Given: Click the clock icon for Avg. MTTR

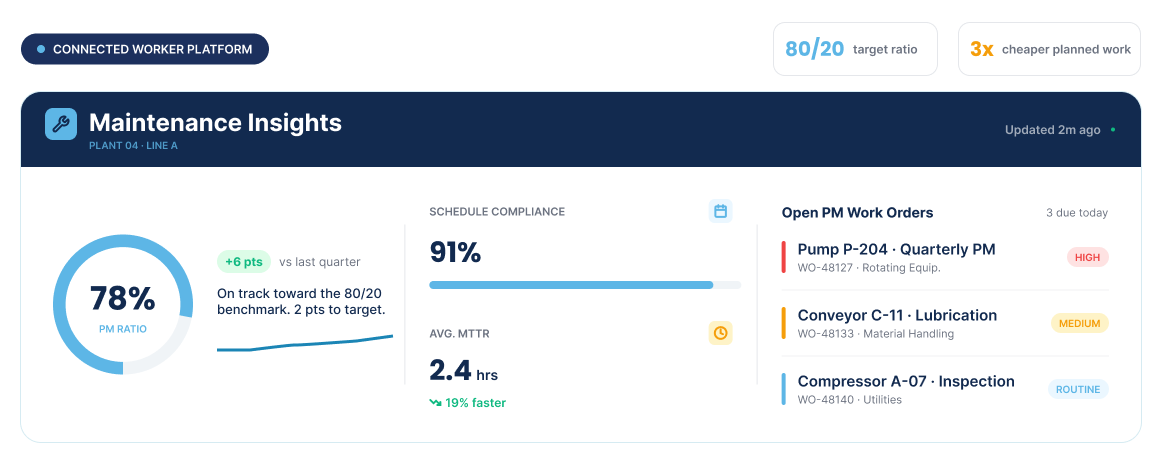Looking at the screenshot, I should pyautogui.click(x=720, y=333).
